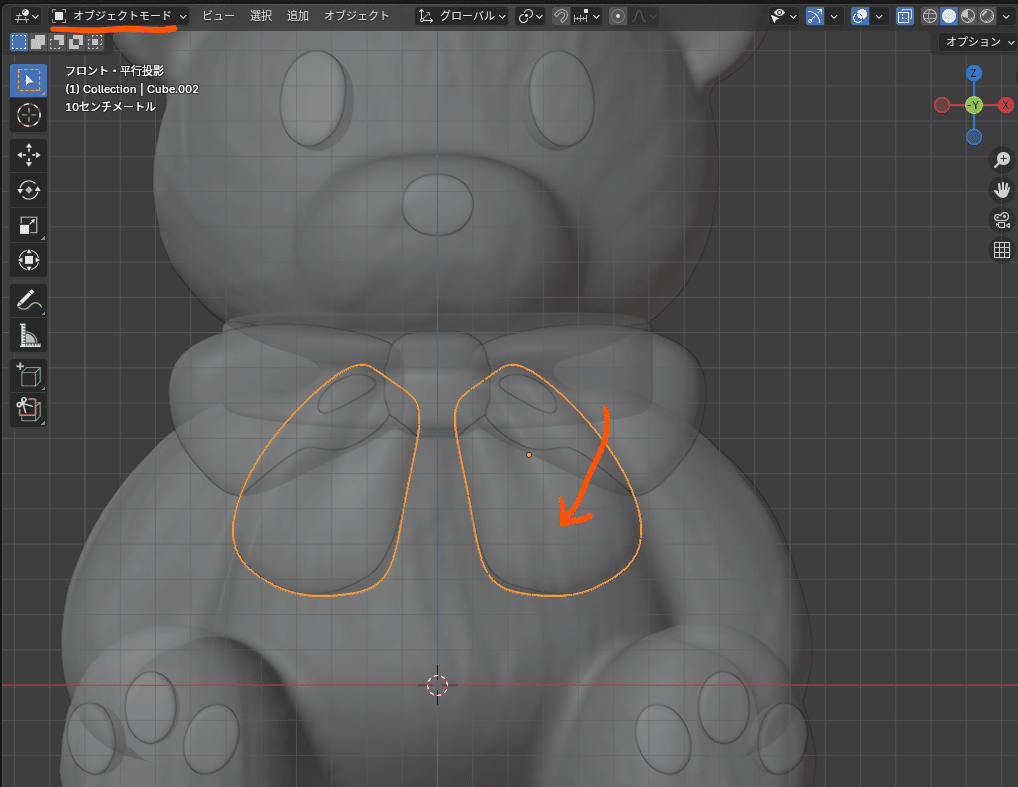This screenshot has height=787, width=1018.
Task: Click the negative X axis gizmo circle
Action: [941, 105]
